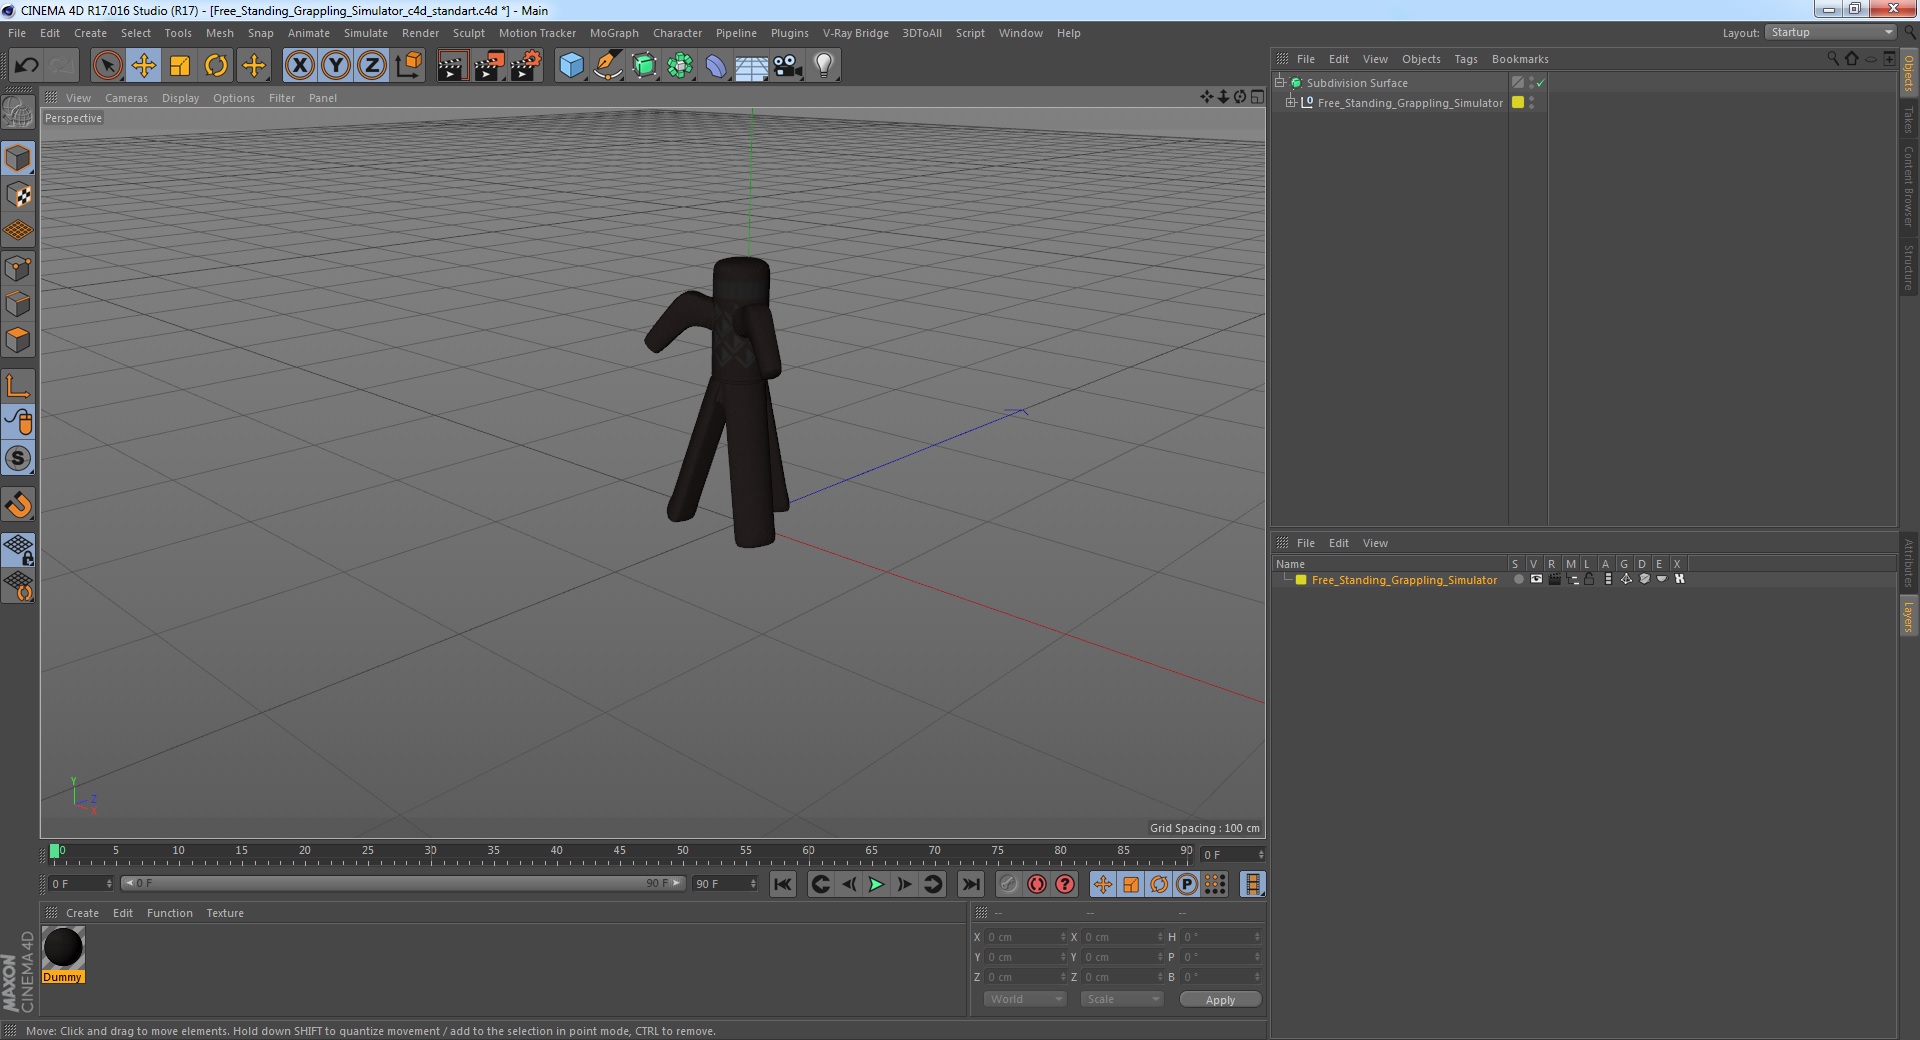1920x1040 pixels.
Task: Activate the Rotate tool
Action: click(215, 66)
